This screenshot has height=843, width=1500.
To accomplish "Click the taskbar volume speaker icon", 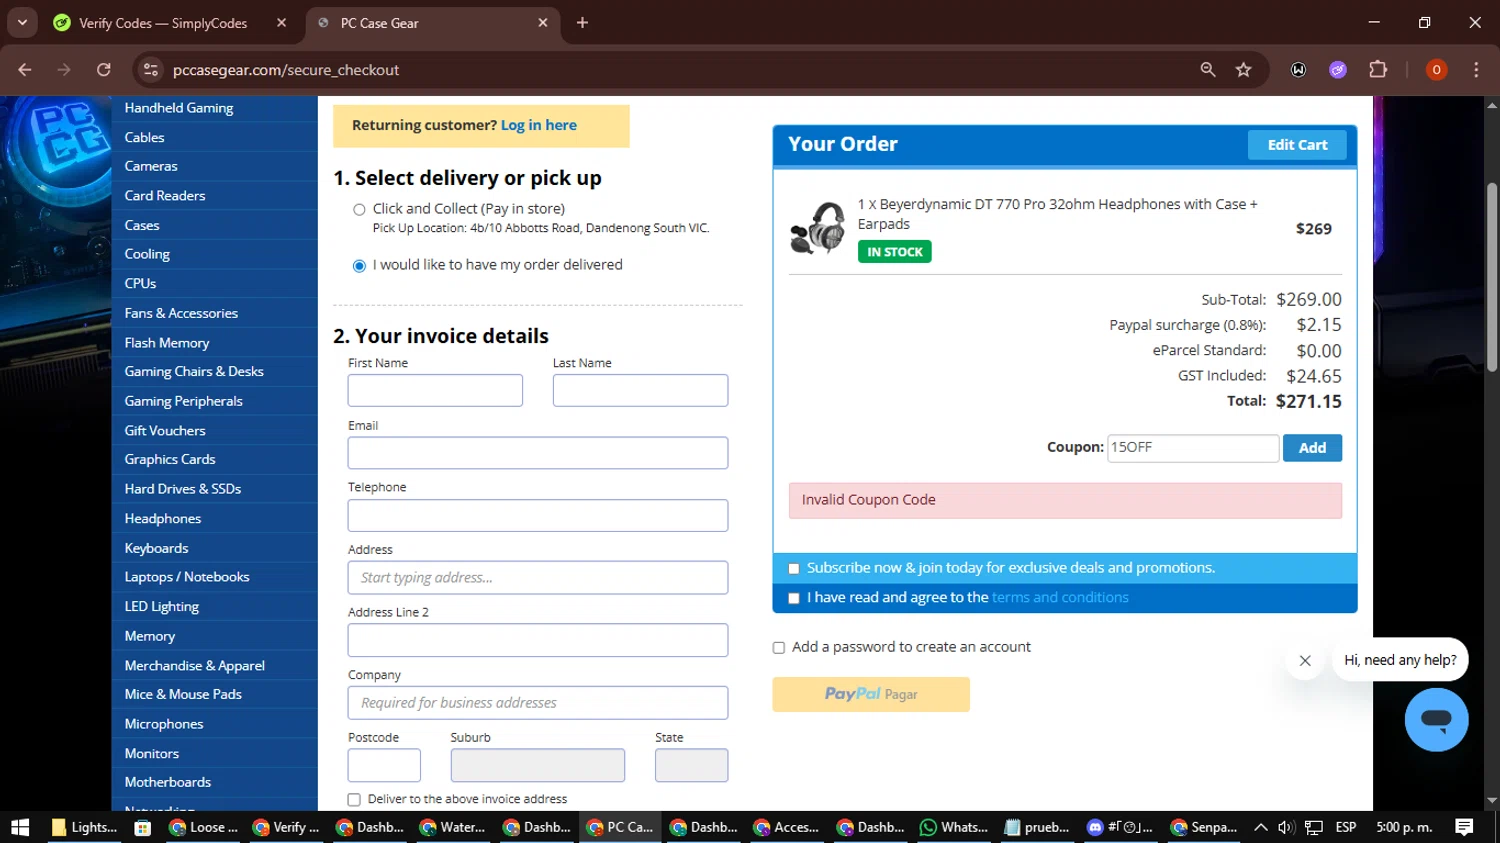I will click(x=1287, y=827).
